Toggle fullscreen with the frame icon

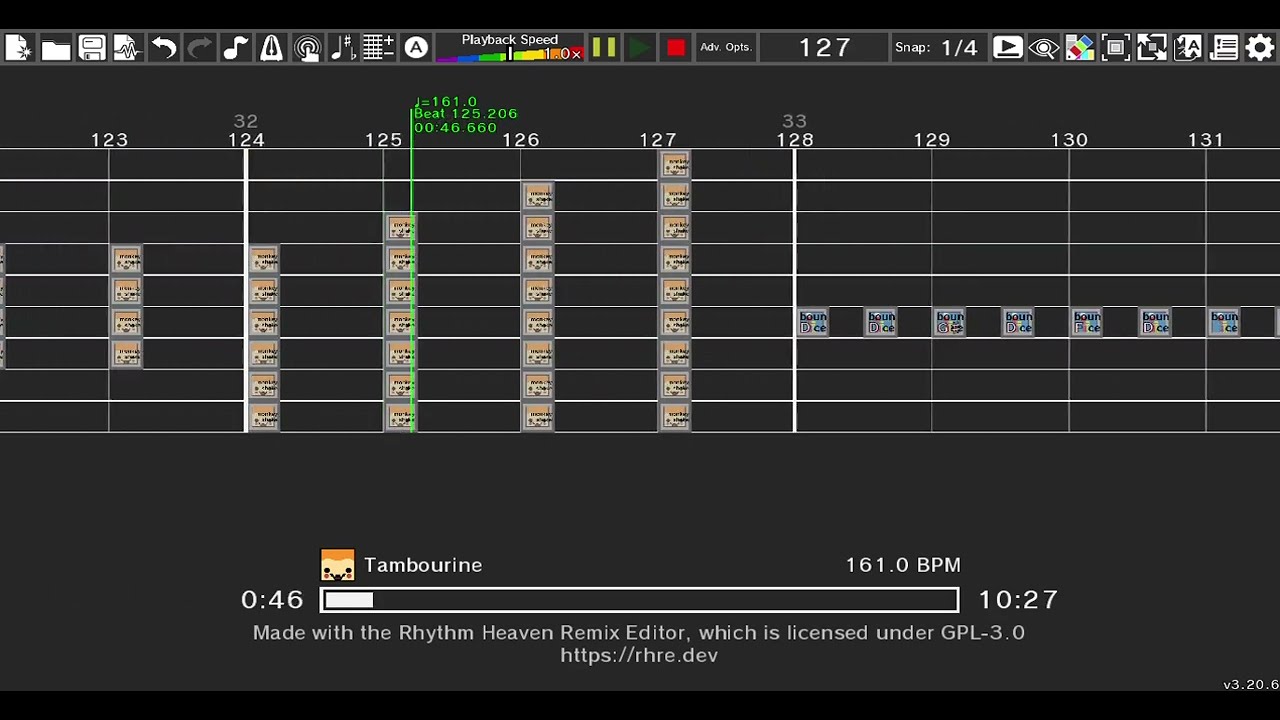point(1116,48)
